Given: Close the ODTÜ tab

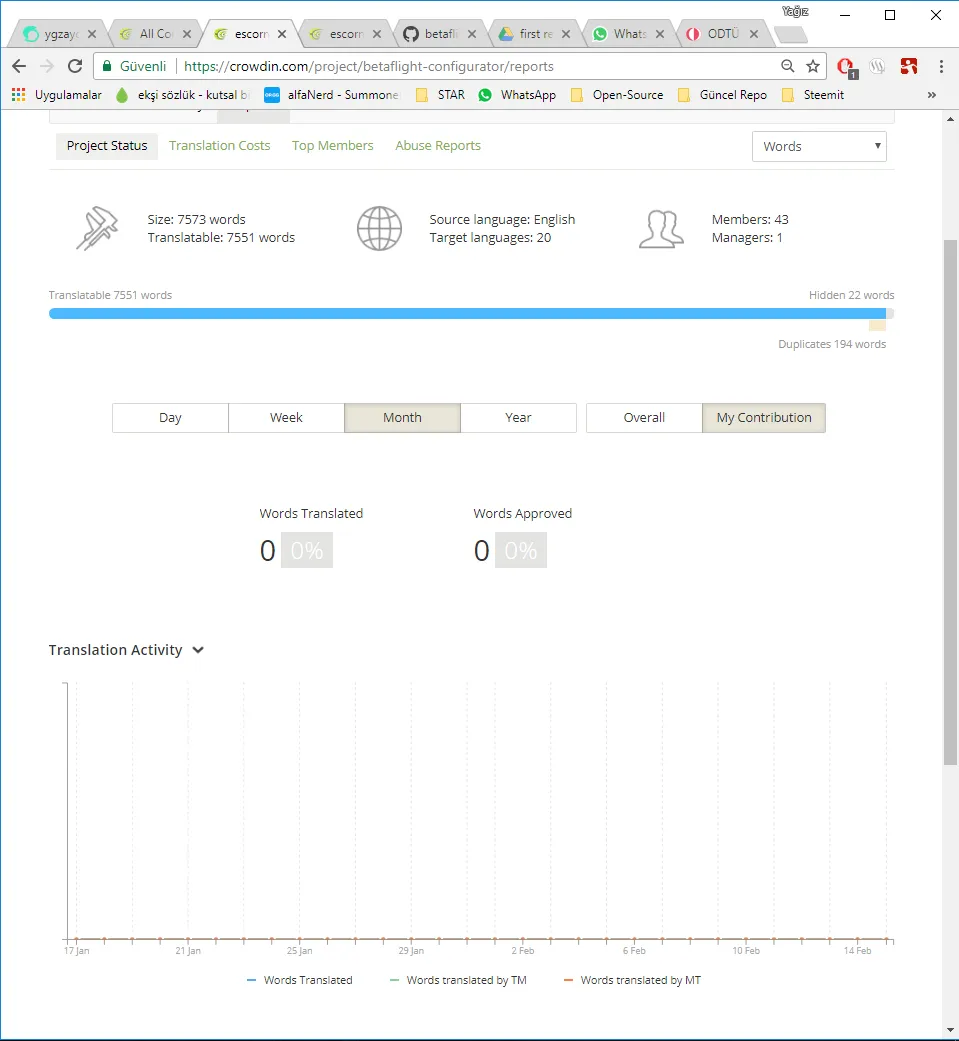Looking at the screenshot, I should (x=754, y=34).
